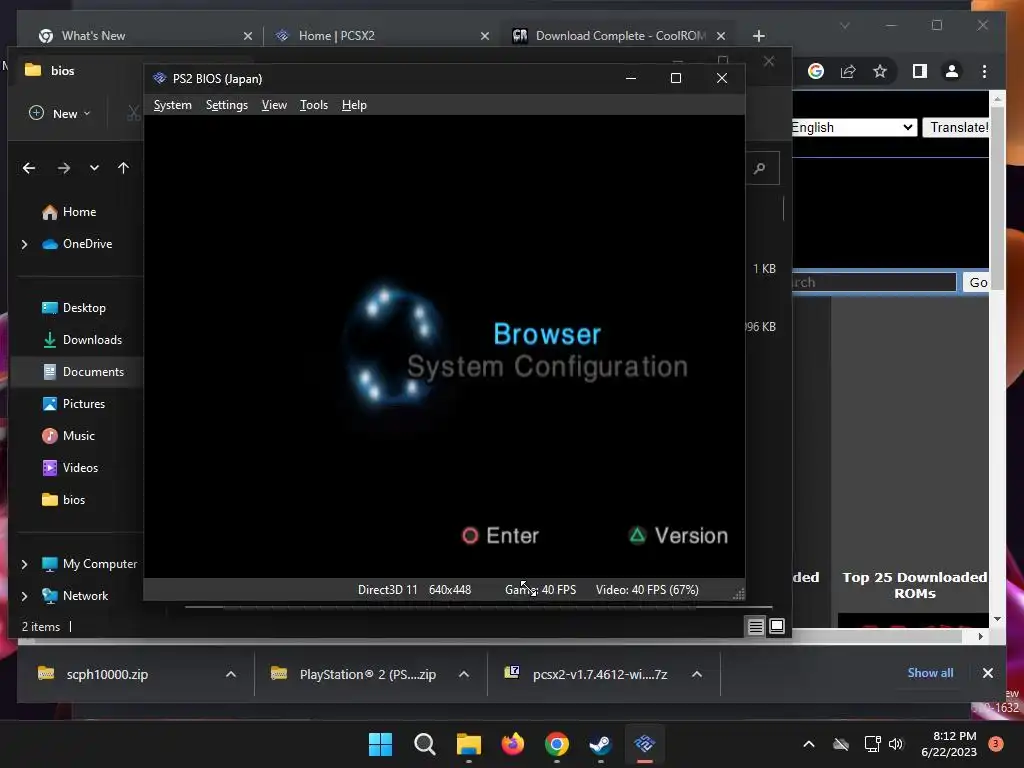The image size is (1024, 768).
Task: Open Chrome profile icon
Action: click(x=952, y=71)
